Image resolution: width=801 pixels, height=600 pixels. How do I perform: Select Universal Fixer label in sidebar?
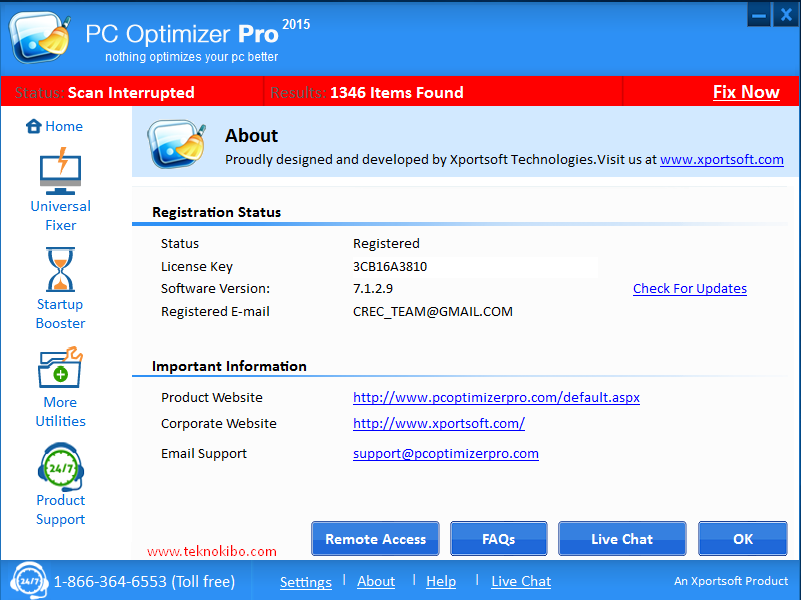(60, 215)
